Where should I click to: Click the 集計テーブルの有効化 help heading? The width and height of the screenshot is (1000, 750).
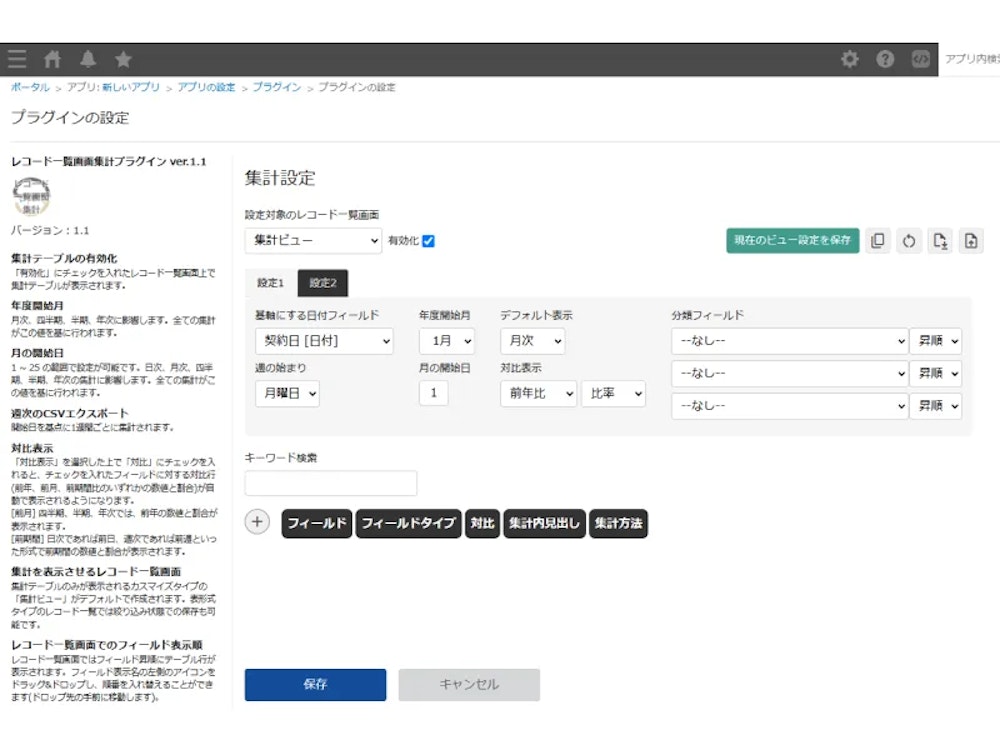click(x=64, y=259)
